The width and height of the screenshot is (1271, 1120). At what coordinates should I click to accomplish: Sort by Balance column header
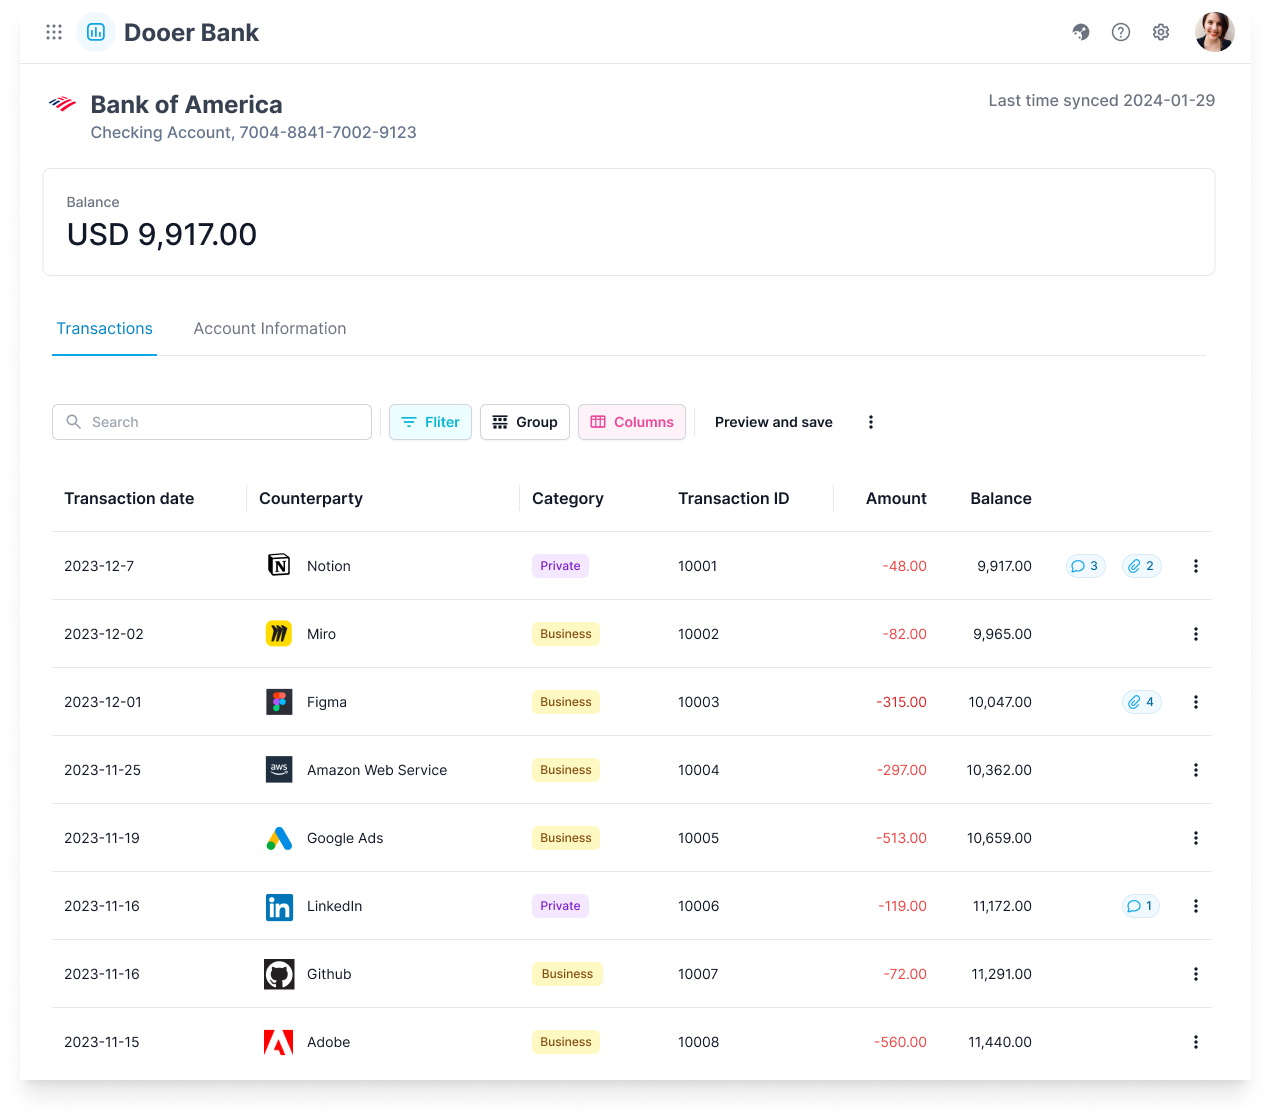click(1001, 498)
